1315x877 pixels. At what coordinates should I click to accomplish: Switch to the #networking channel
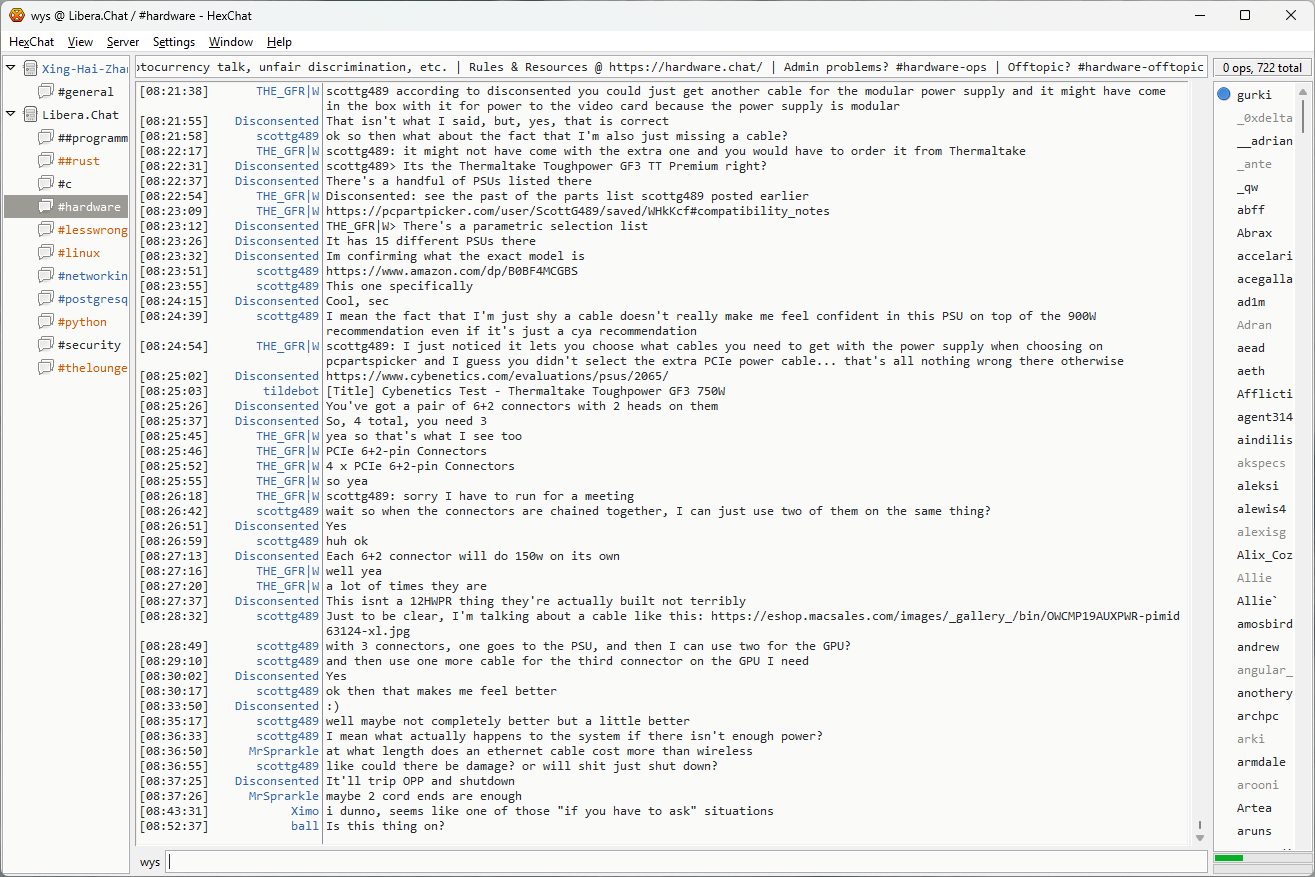tap(92, 276)
